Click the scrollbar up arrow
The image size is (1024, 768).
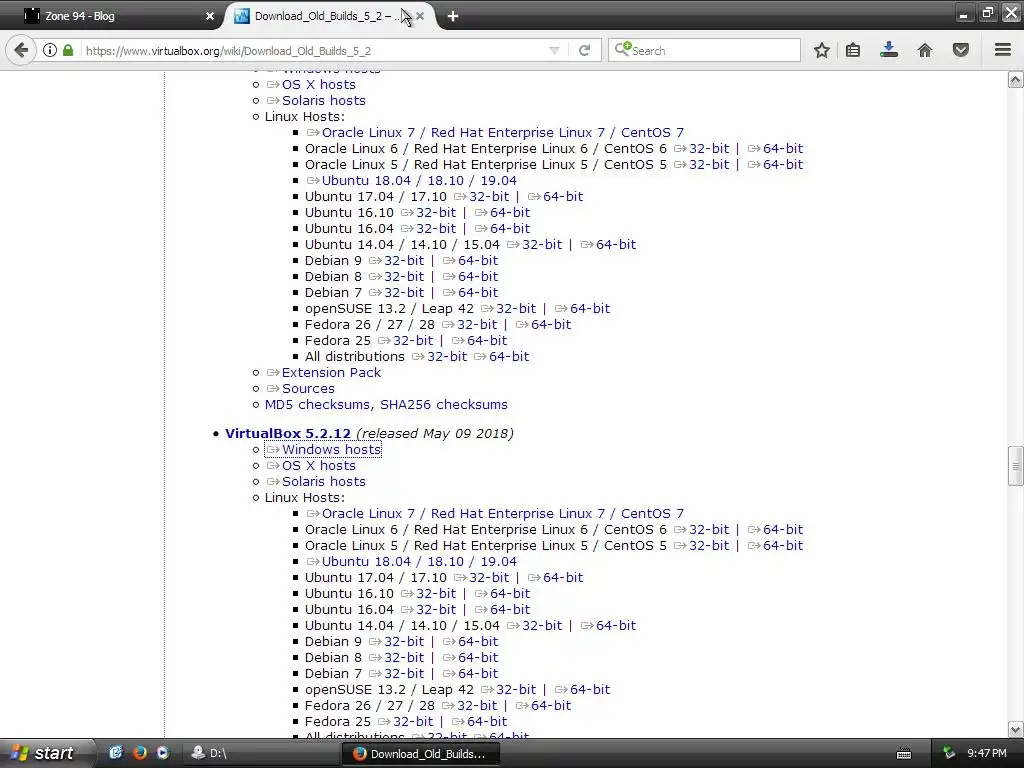tap(1016, 80)
